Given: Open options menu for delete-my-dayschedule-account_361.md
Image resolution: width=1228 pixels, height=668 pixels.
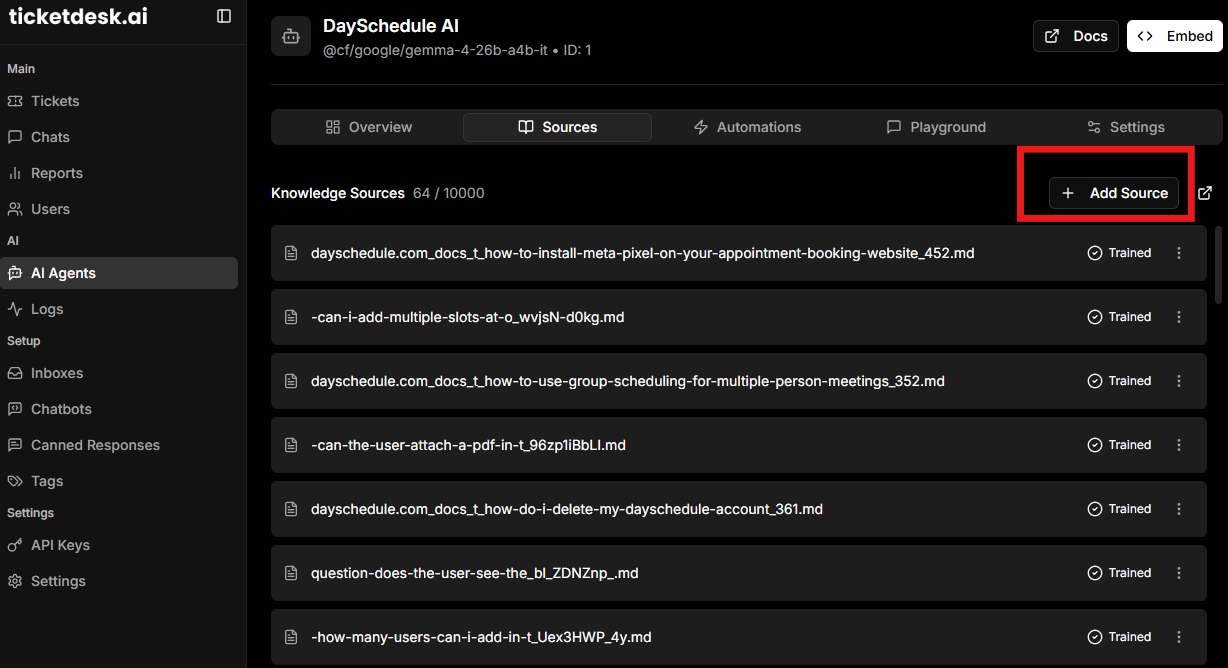Looking at the screenshot, I should 1179,509.
